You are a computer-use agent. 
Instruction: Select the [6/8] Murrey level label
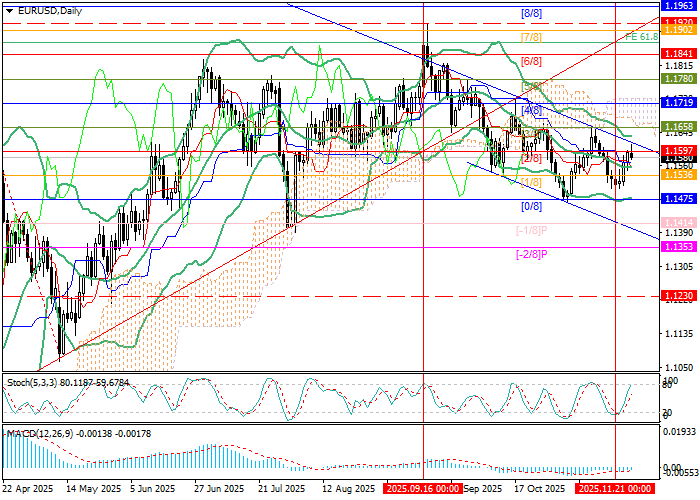coord(532,61)
